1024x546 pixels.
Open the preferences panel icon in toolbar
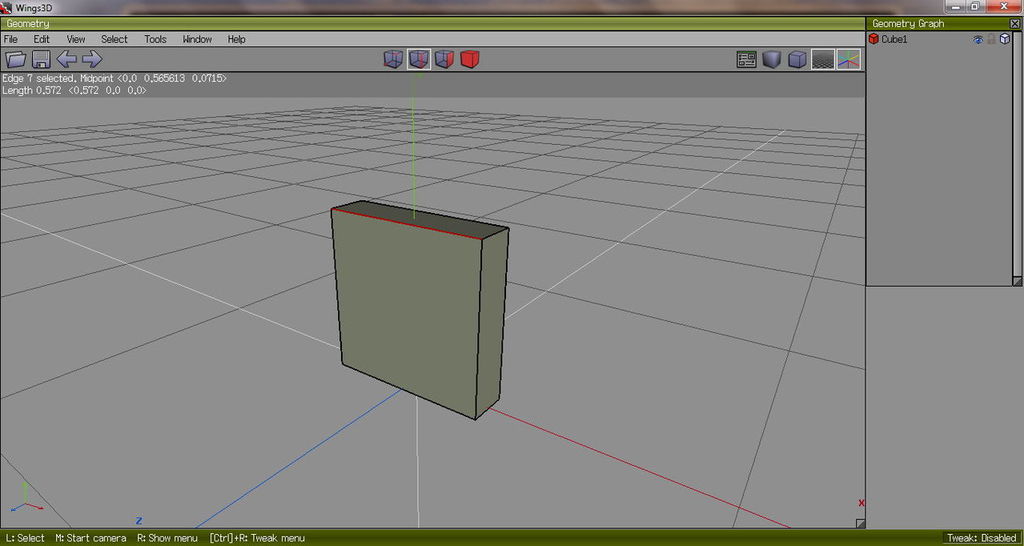pos(746,60)
